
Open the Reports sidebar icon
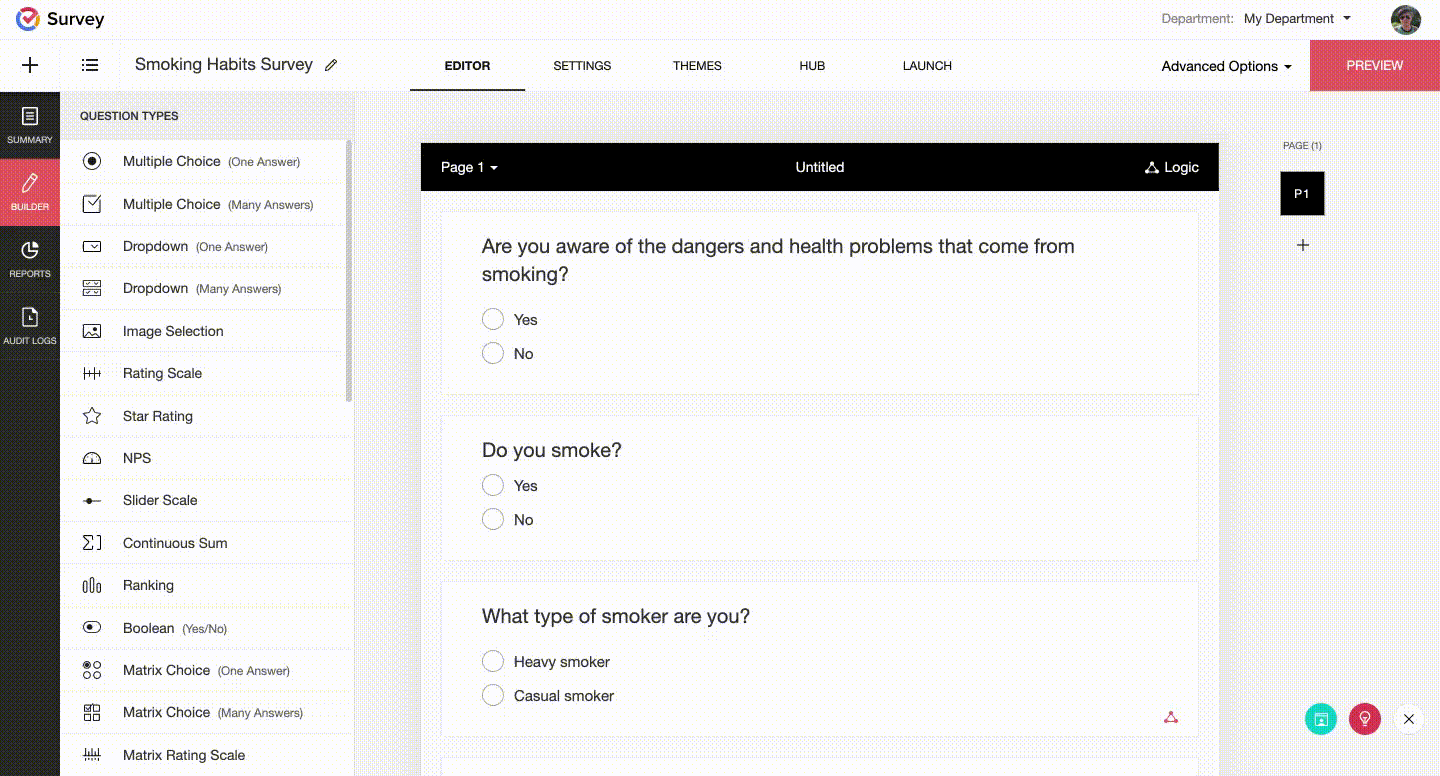coord(30,258)
